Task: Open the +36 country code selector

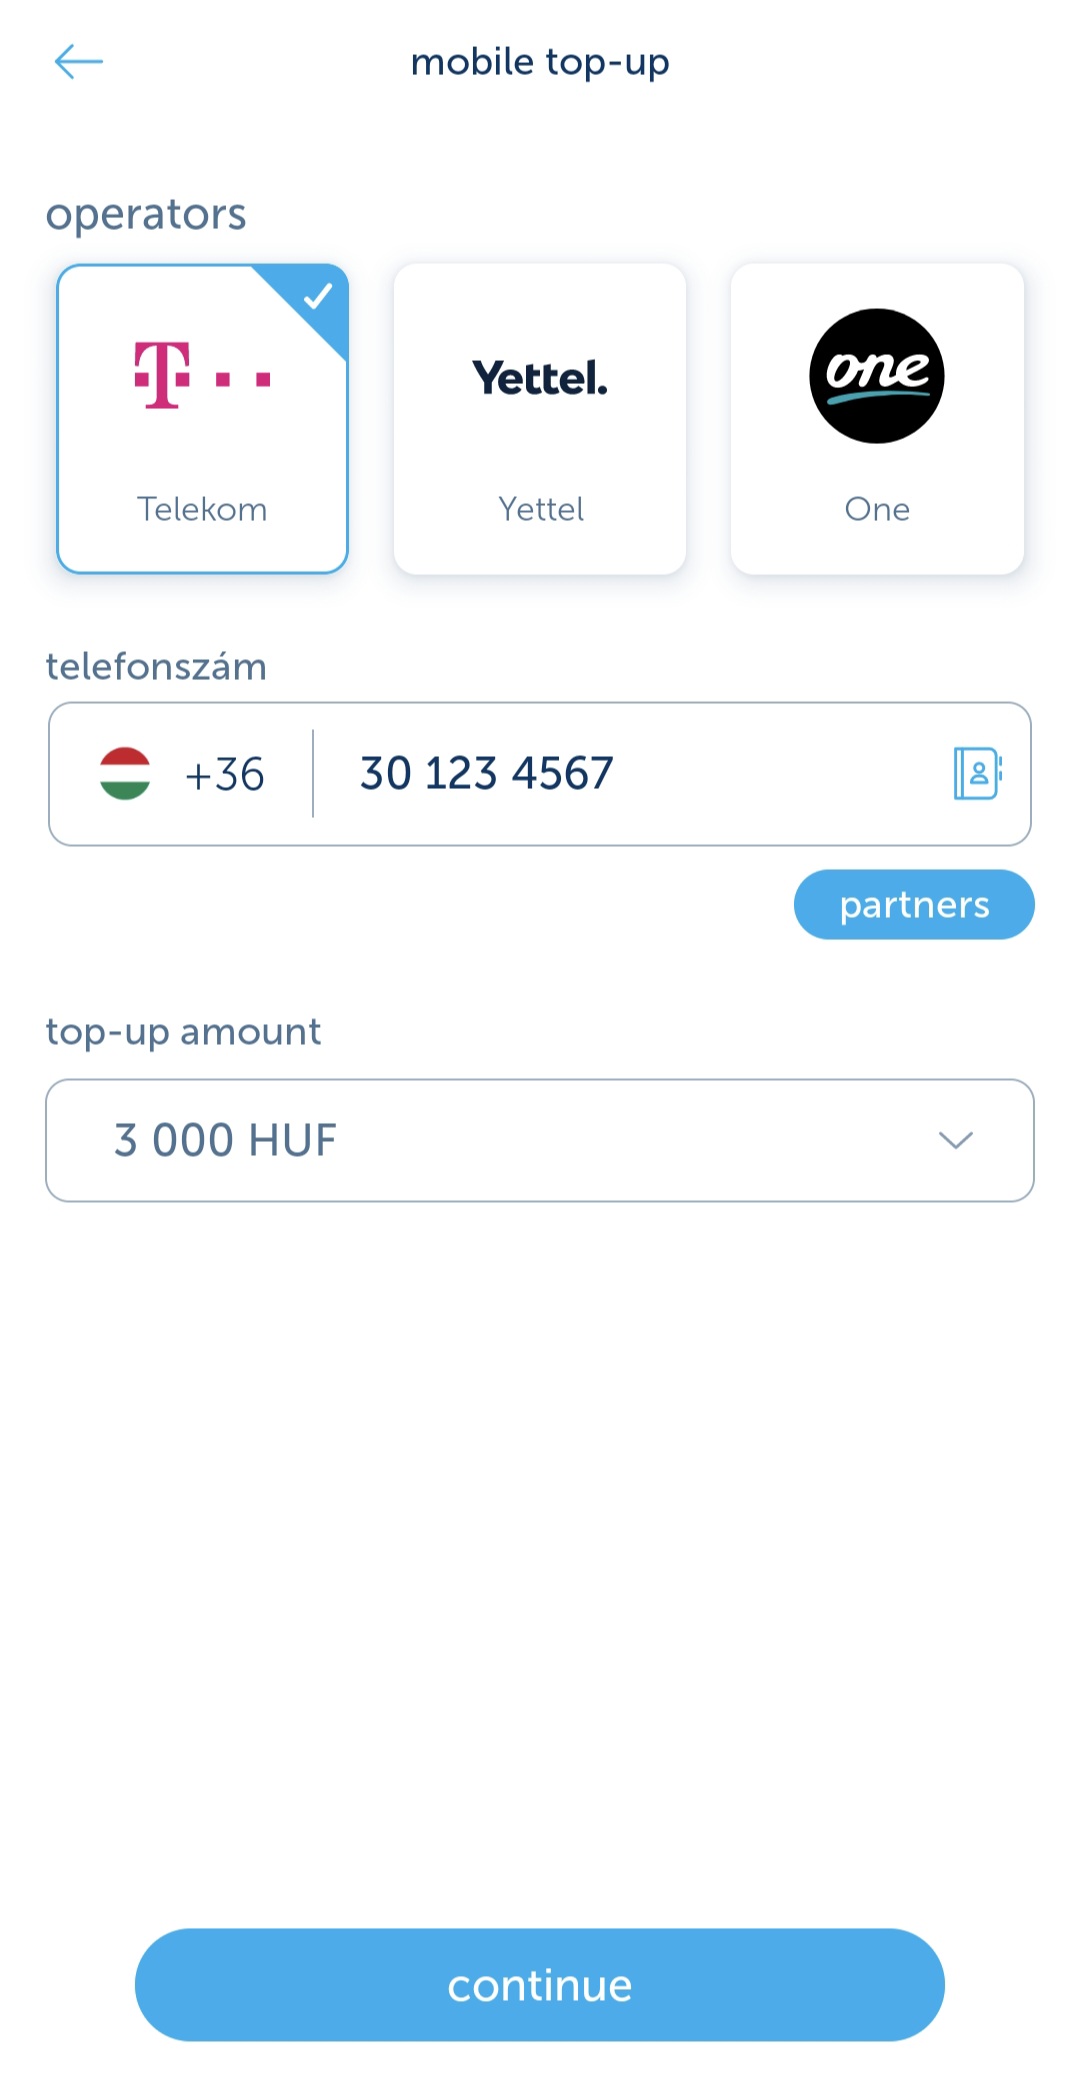Action: [225, 774]
